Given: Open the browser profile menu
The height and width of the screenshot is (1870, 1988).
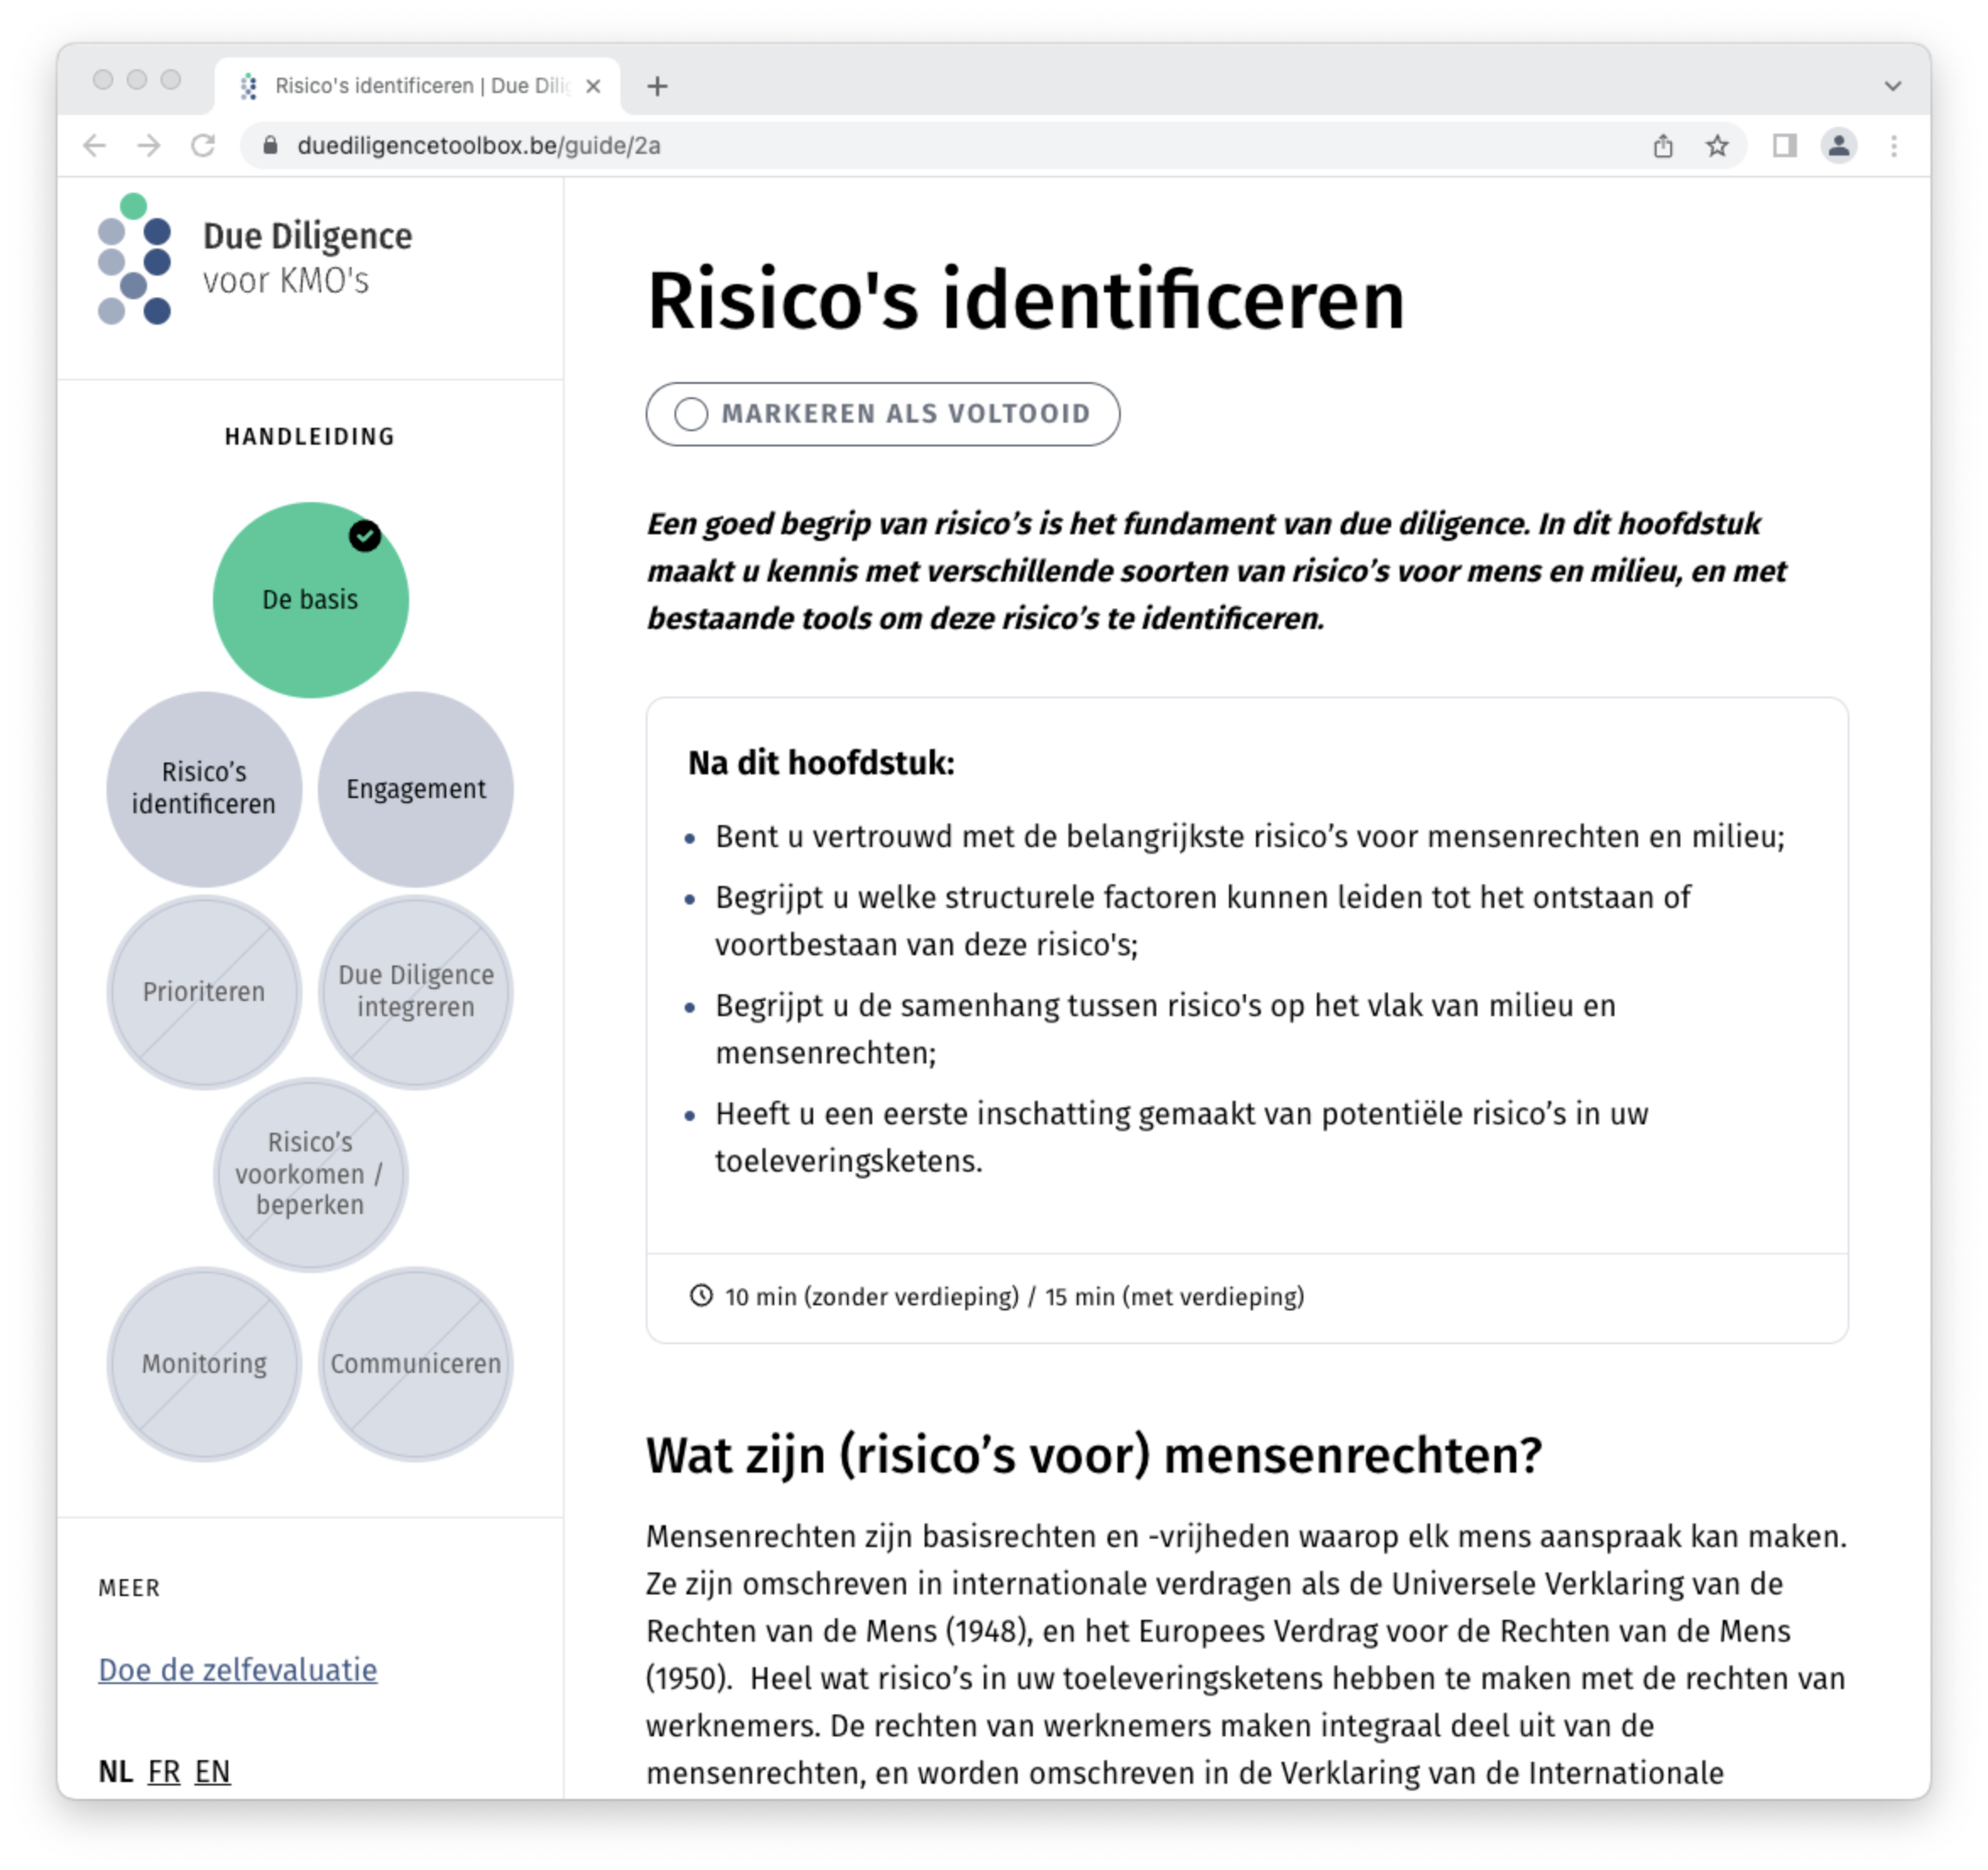Looking at the screenshot, I should 1839,146.
